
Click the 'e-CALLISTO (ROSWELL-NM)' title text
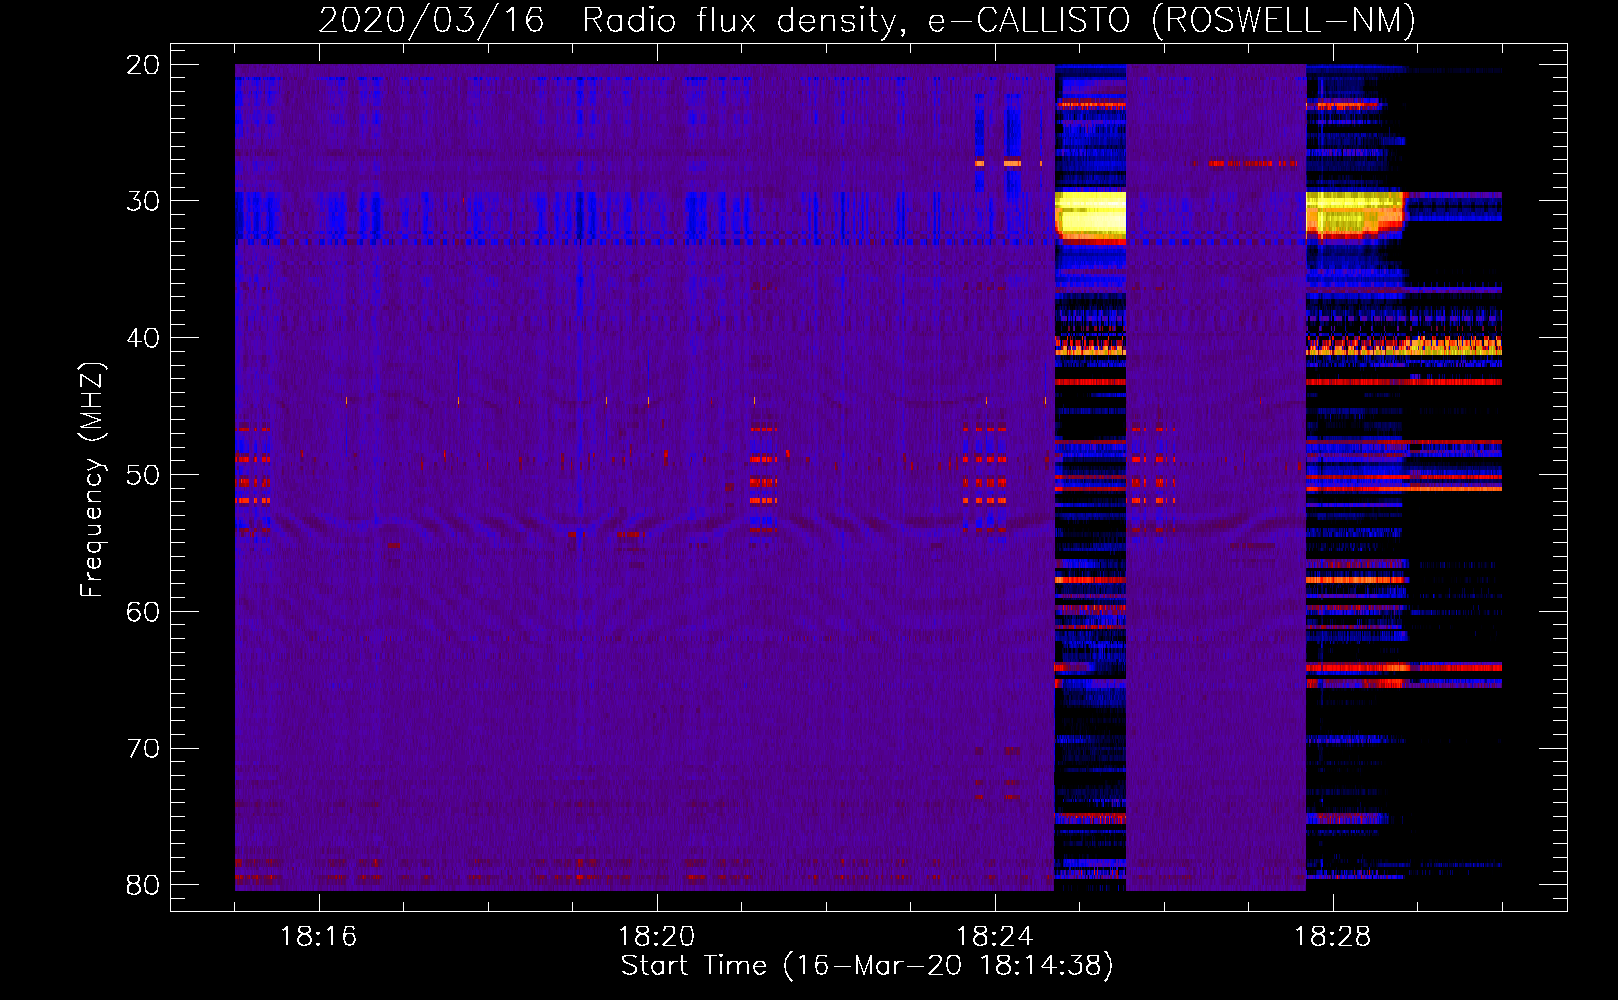(x=1171, y=20)
